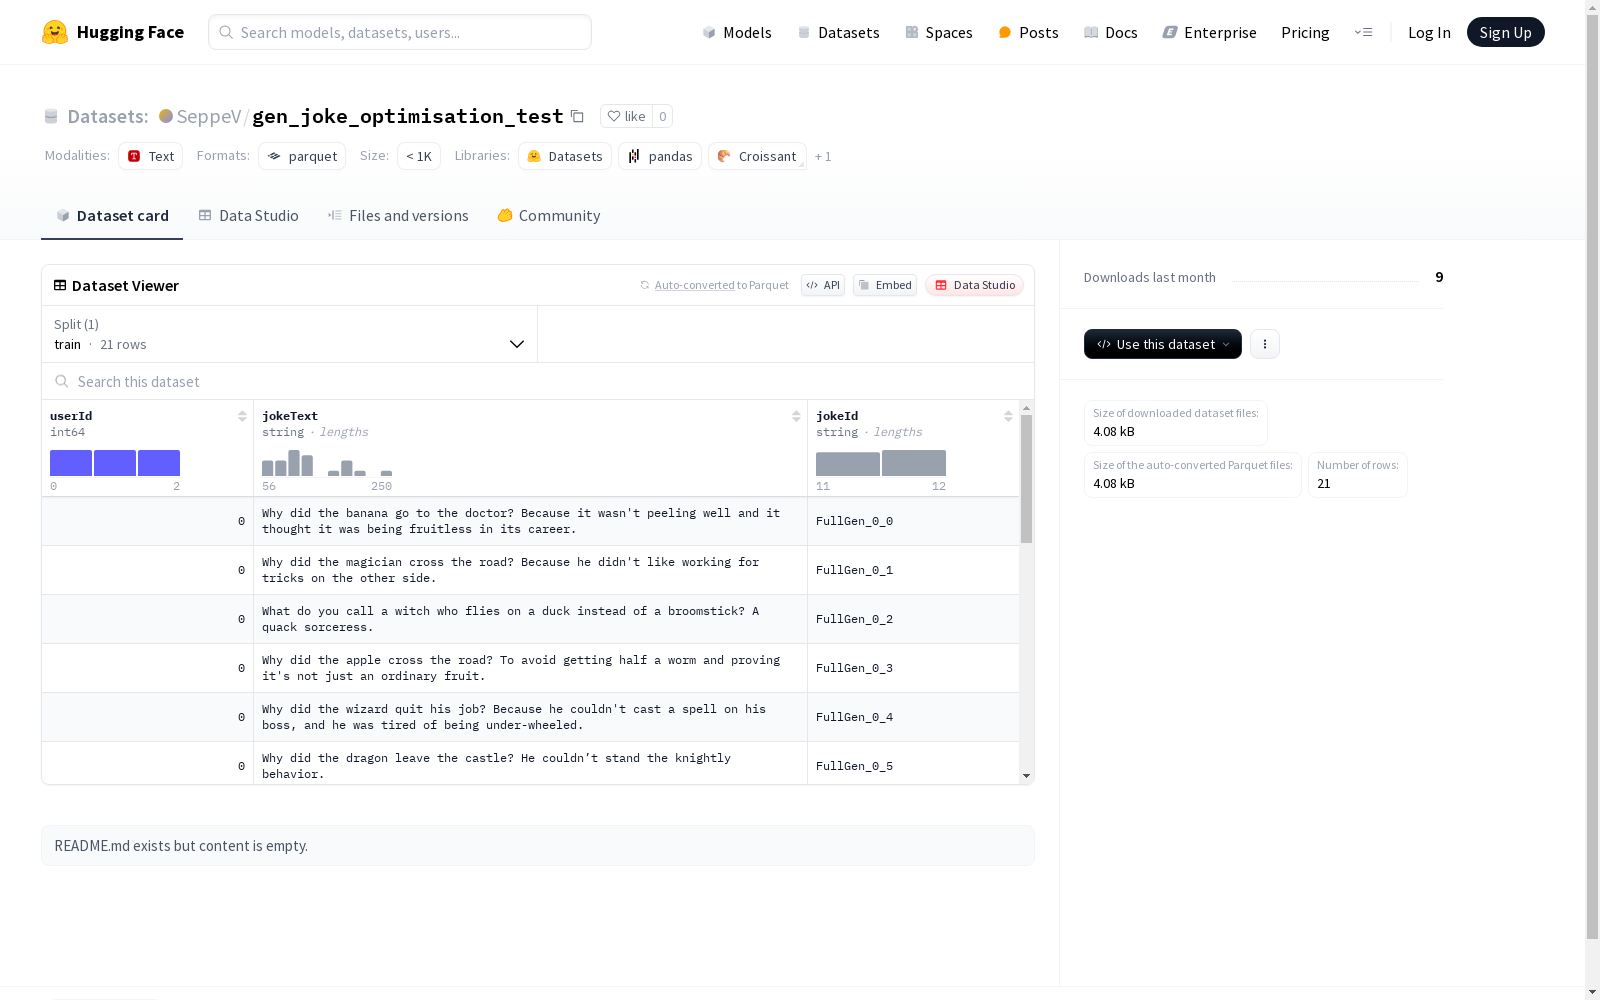Open the Use this dataset dropdown
This screenshot has width=1600, height=1000.
pyautogui.click(x=1163, y=344)
